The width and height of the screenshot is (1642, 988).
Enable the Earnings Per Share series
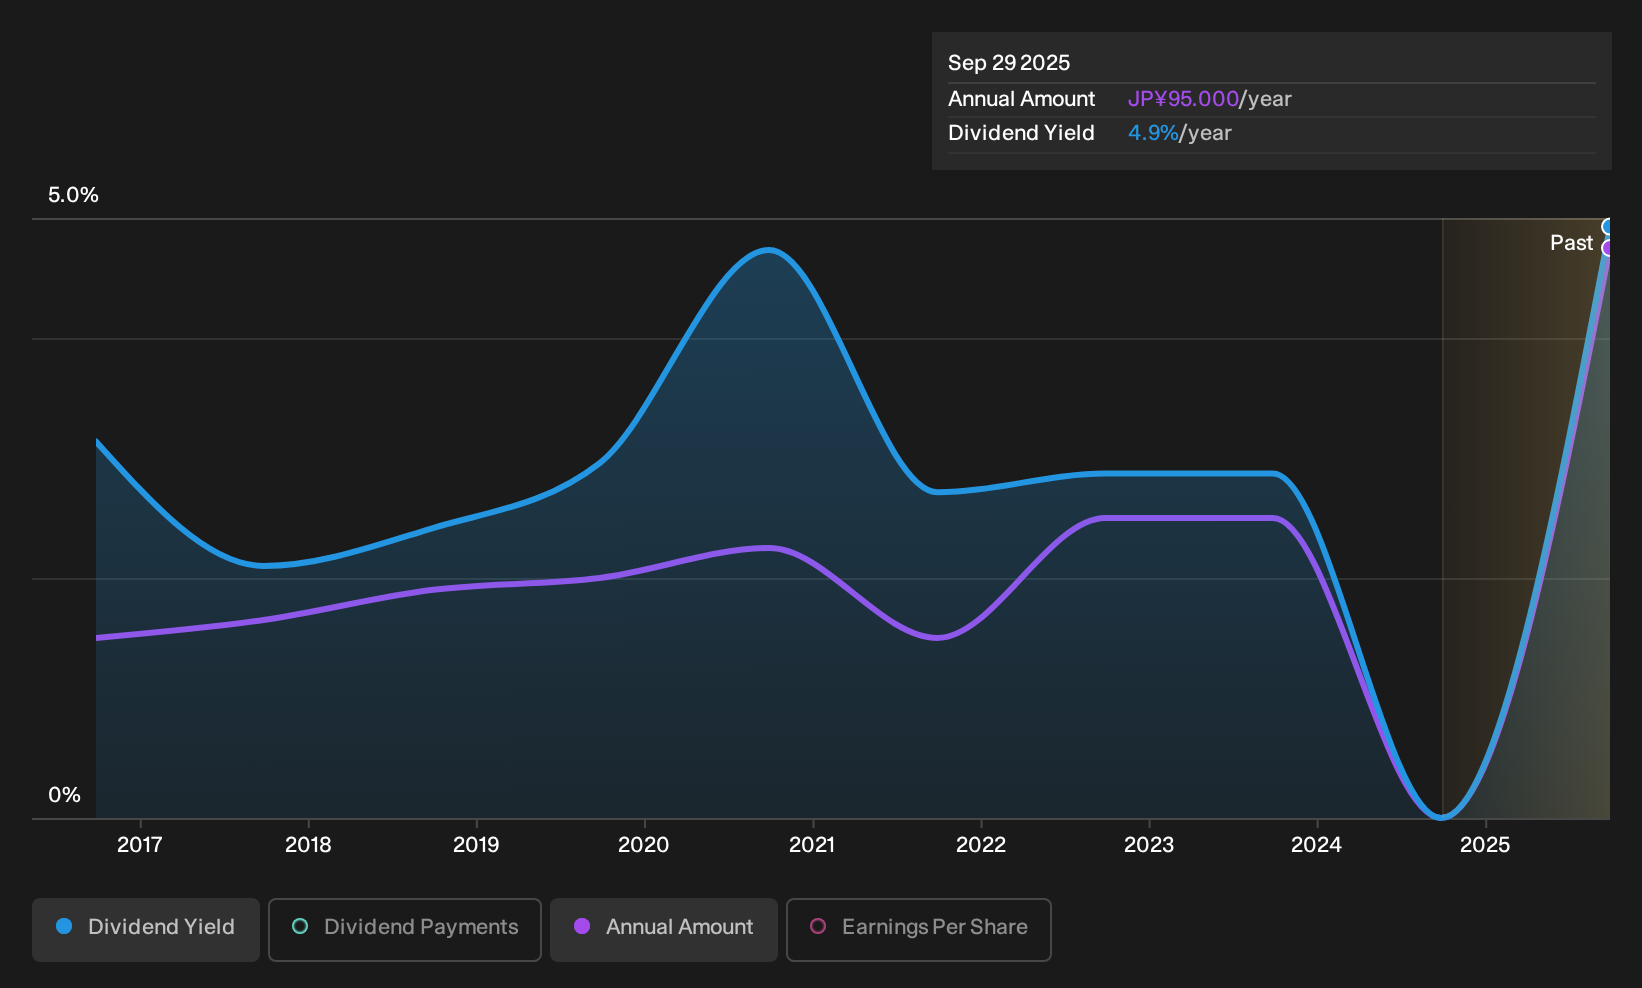tap(919, 930)
